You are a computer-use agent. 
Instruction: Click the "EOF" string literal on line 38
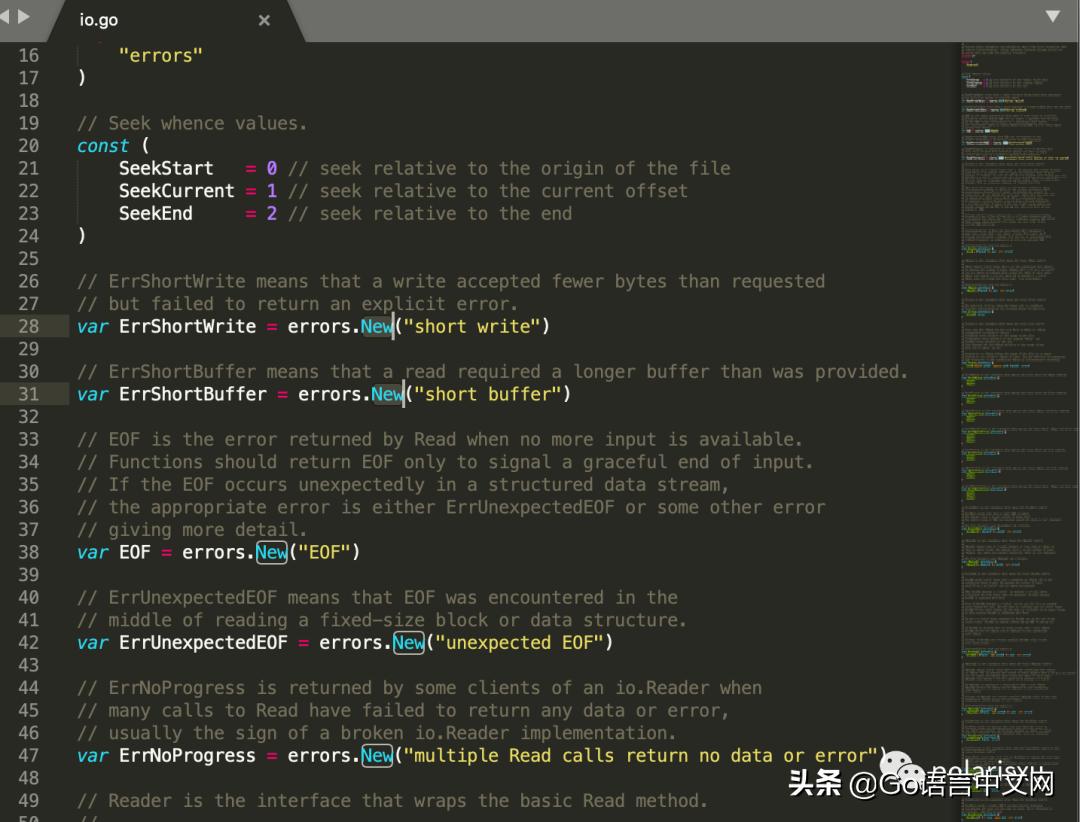[324, 553]
